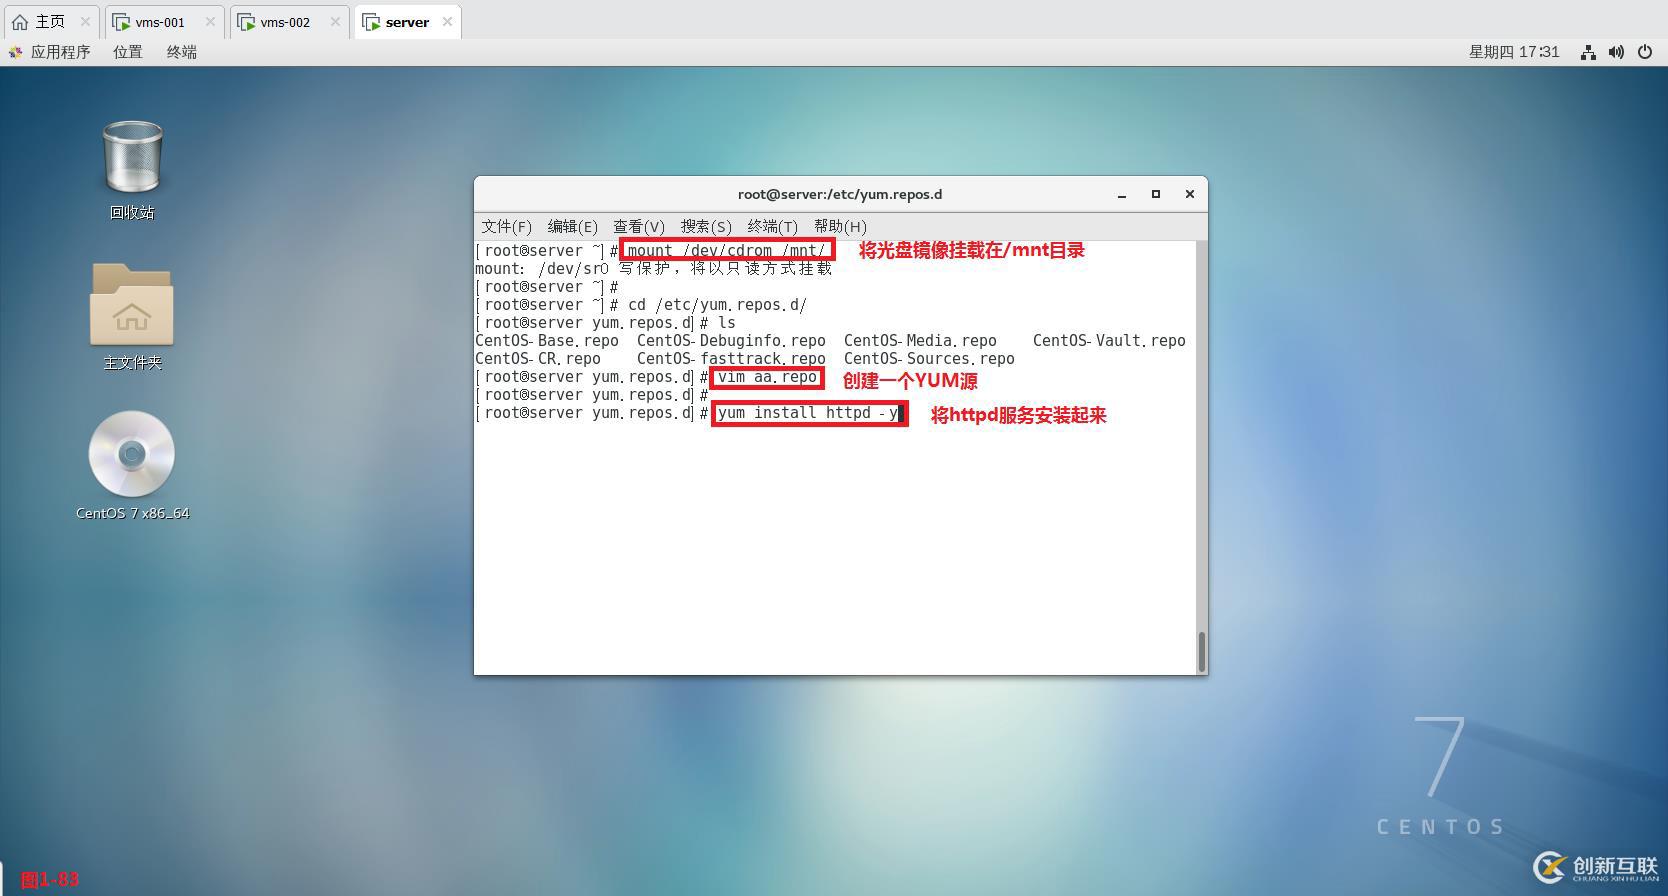Viewport: 1668px width, 896px height.
Task: Open the 位置 places menu
Action: tap(128, 52)
